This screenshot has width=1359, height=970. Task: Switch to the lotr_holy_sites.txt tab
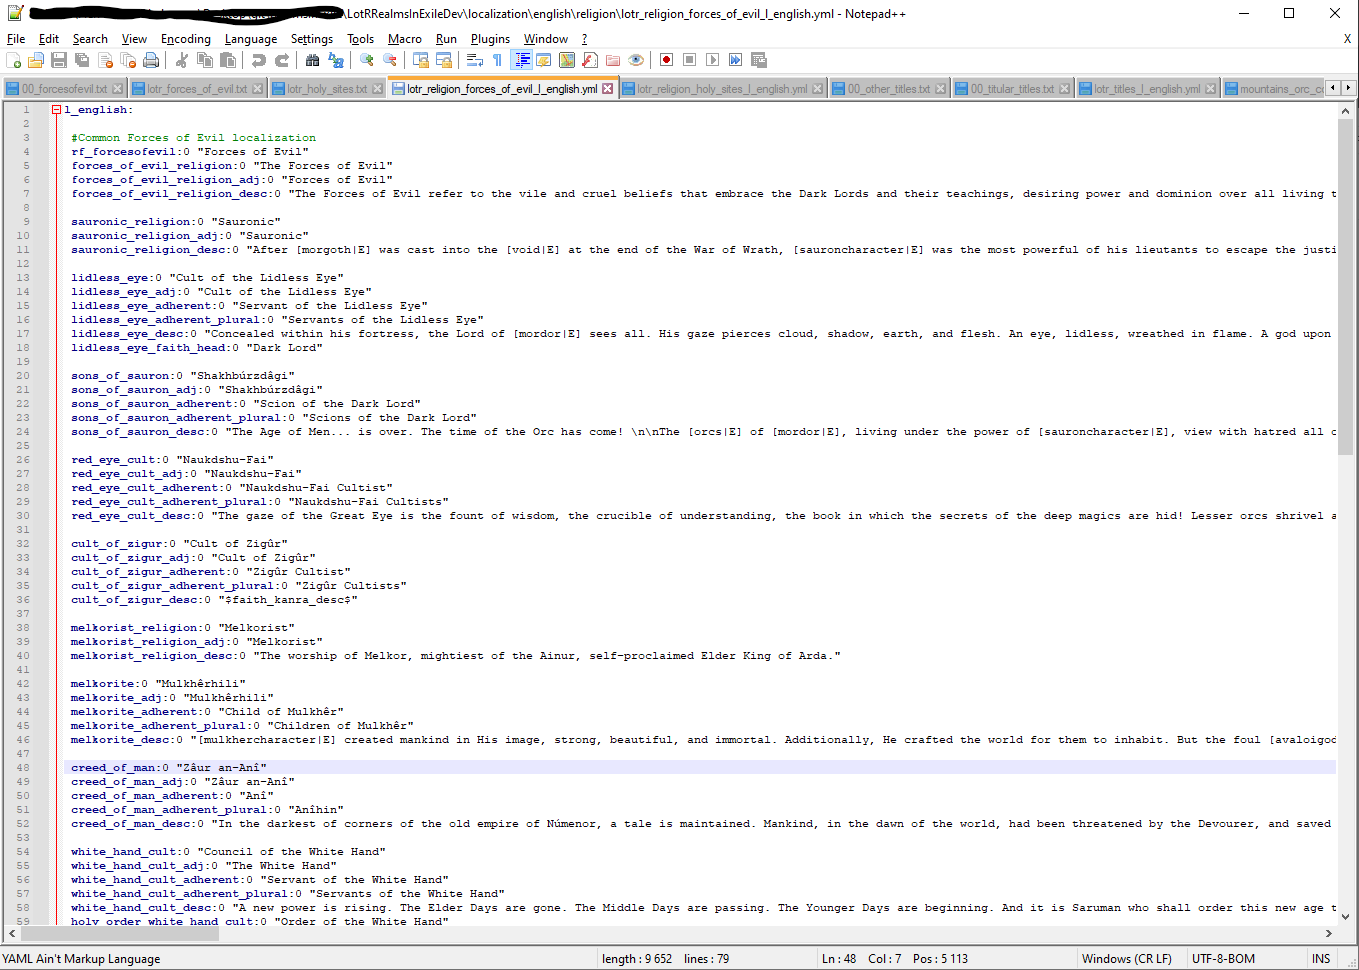pos(327,89)
